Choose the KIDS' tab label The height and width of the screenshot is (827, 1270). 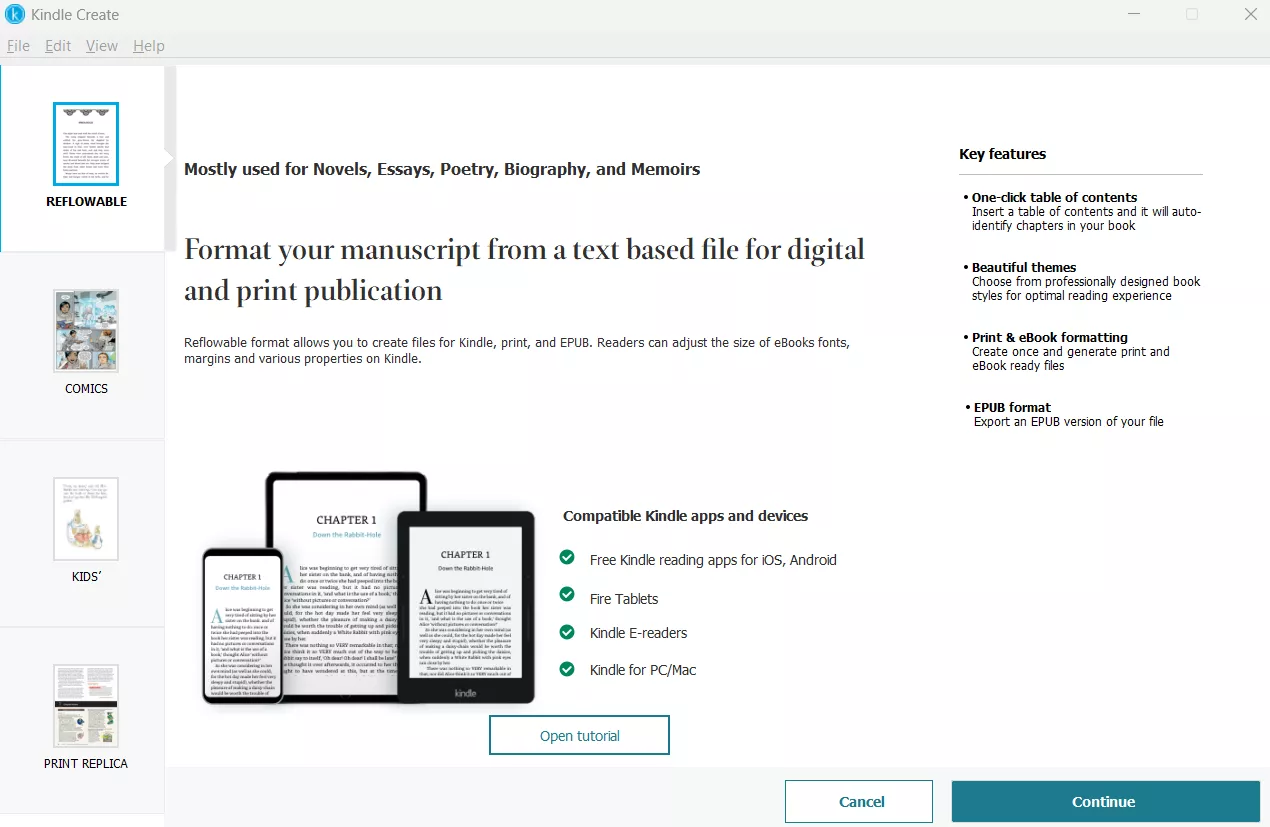click(x=86, y=576)
